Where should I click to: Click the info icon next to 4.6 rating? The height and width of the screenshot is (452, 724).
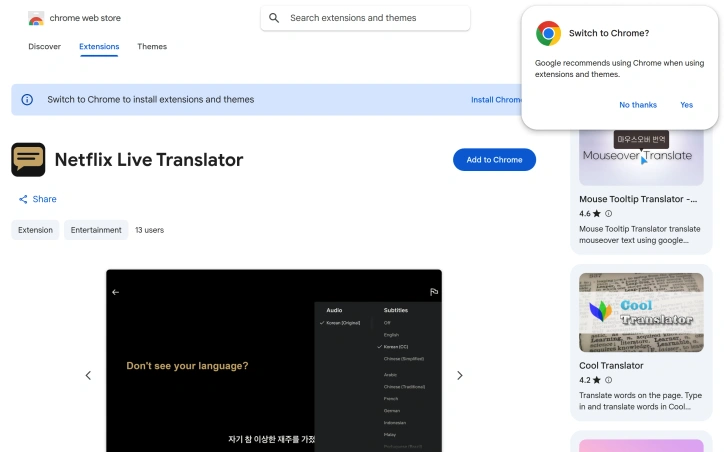click(609, 213)
